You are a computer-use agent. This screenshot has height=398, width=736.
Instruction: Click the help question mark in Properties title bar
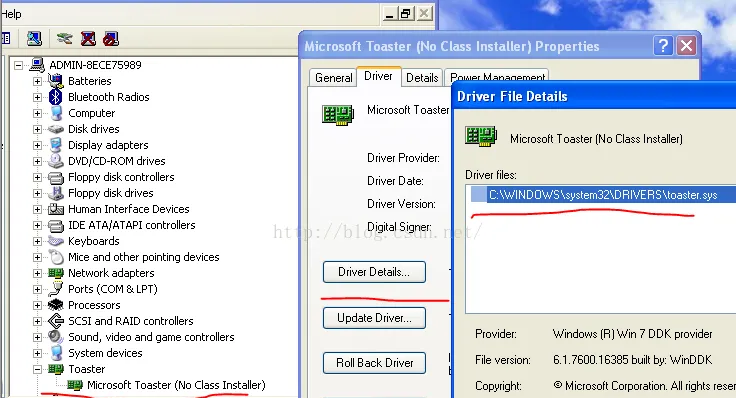[663, 46]
